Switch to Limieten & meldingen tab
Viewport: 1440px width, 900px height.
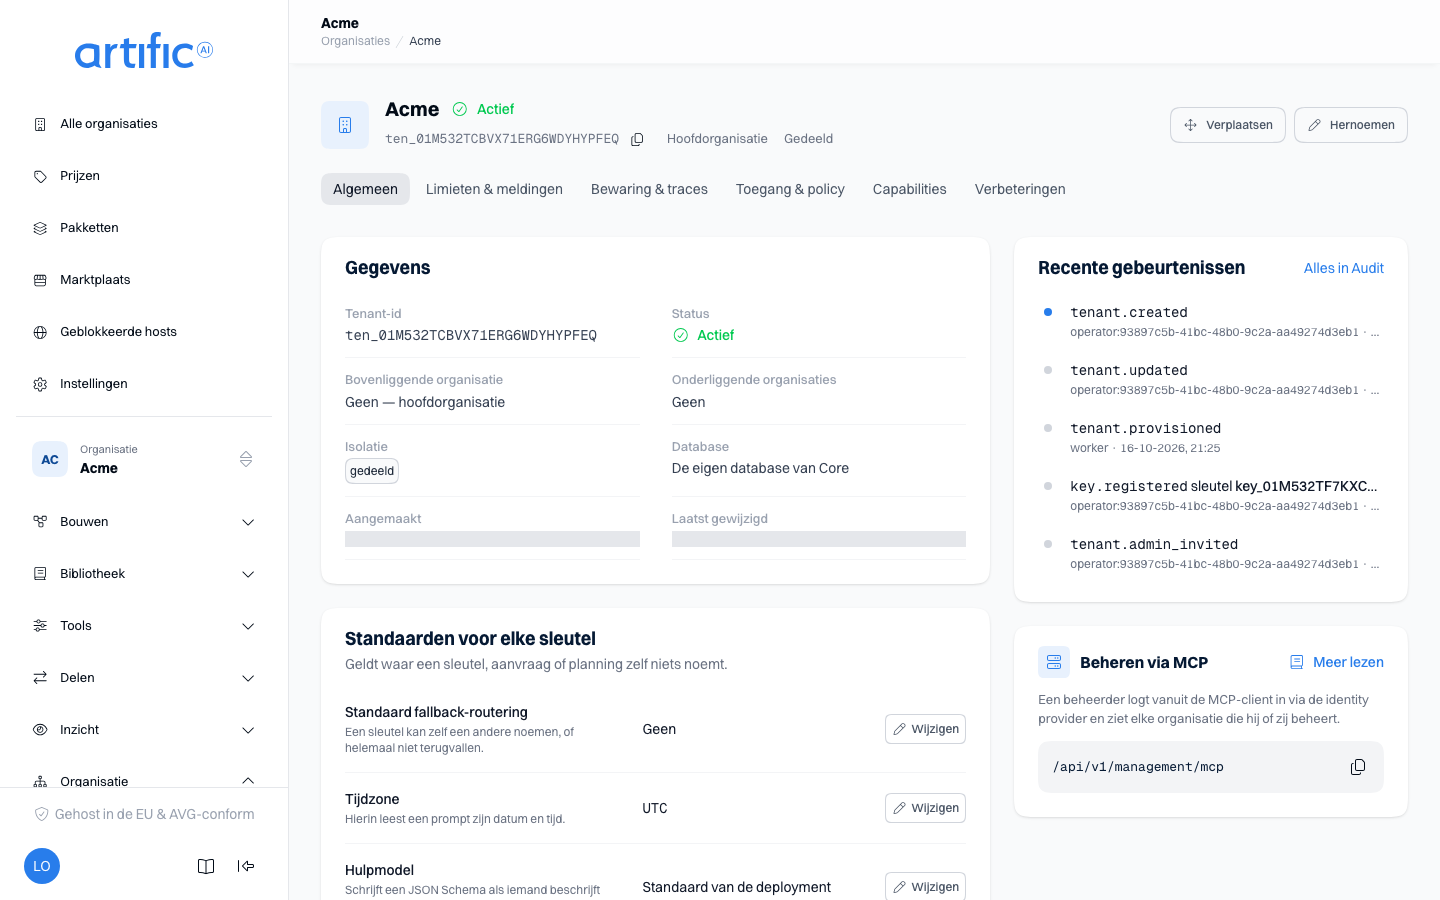point(494,189)
